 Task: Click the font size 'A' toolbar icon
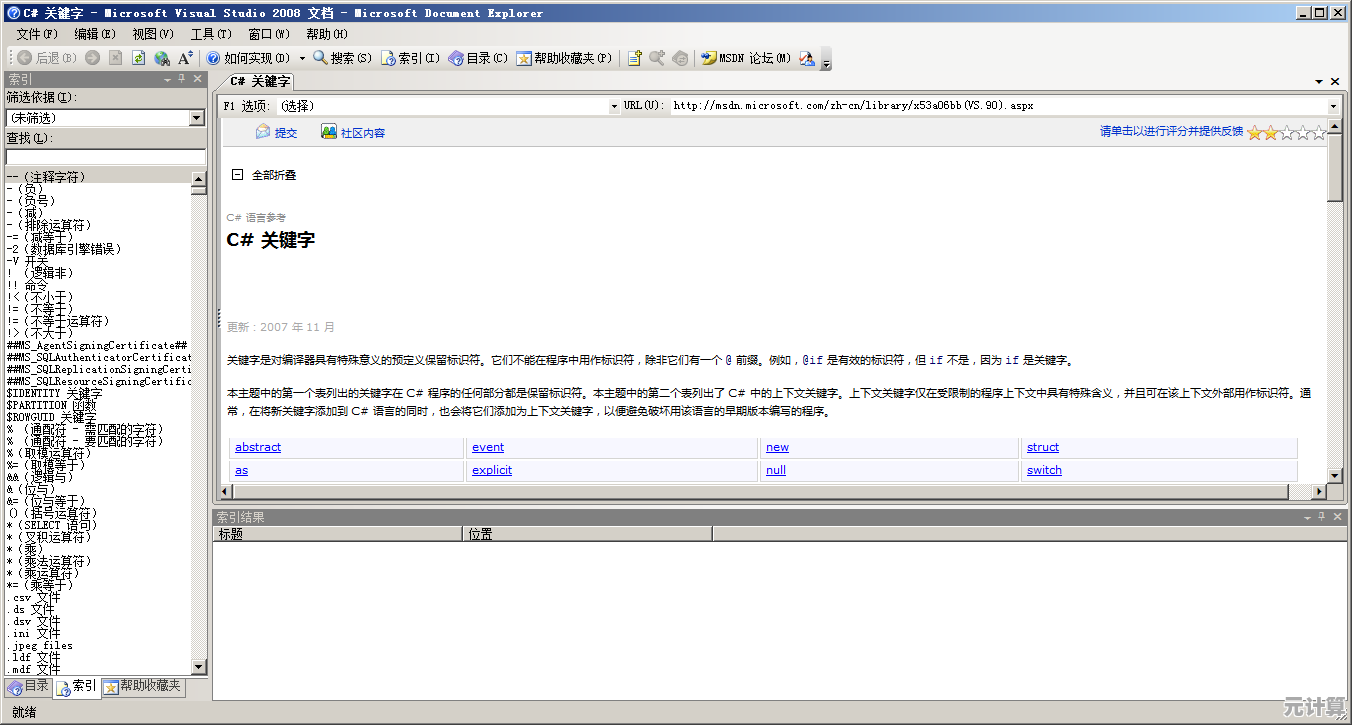coord(185,58)
